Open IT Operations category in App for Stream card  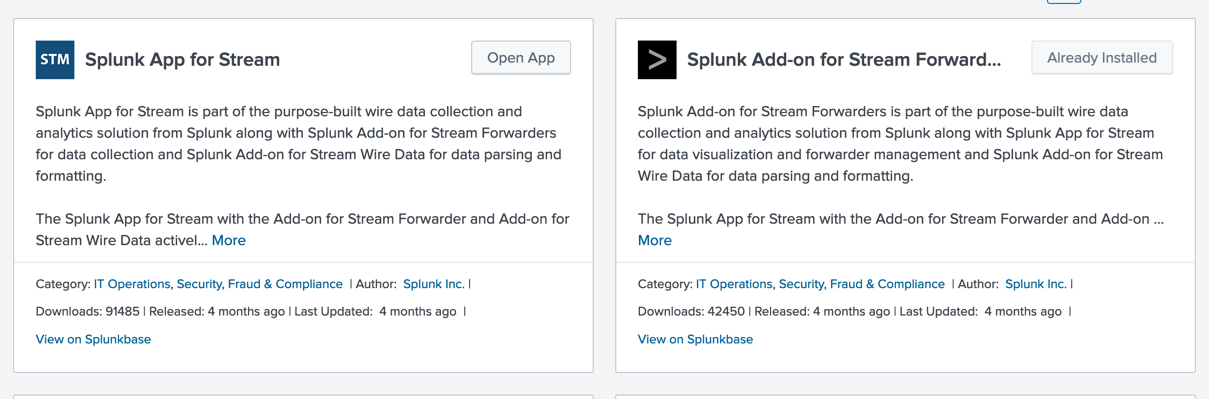point(132,284)
